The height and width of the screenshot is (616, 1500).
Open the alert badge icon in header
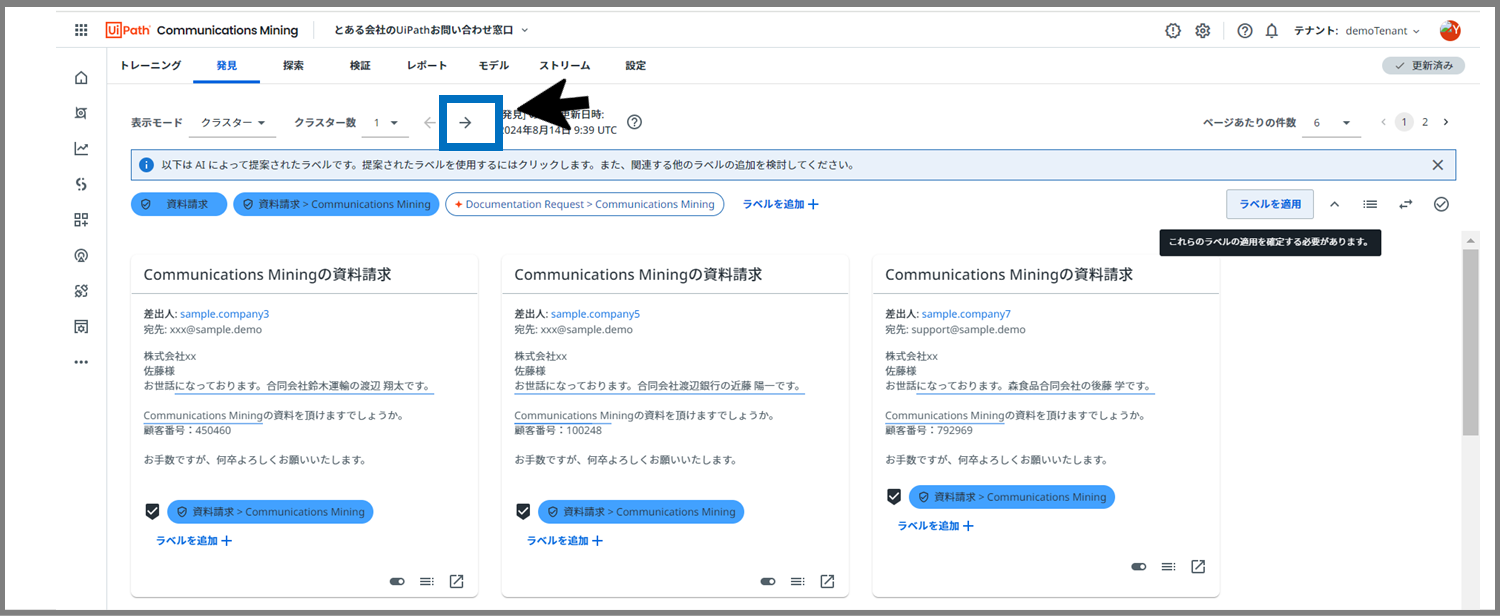1173,31
